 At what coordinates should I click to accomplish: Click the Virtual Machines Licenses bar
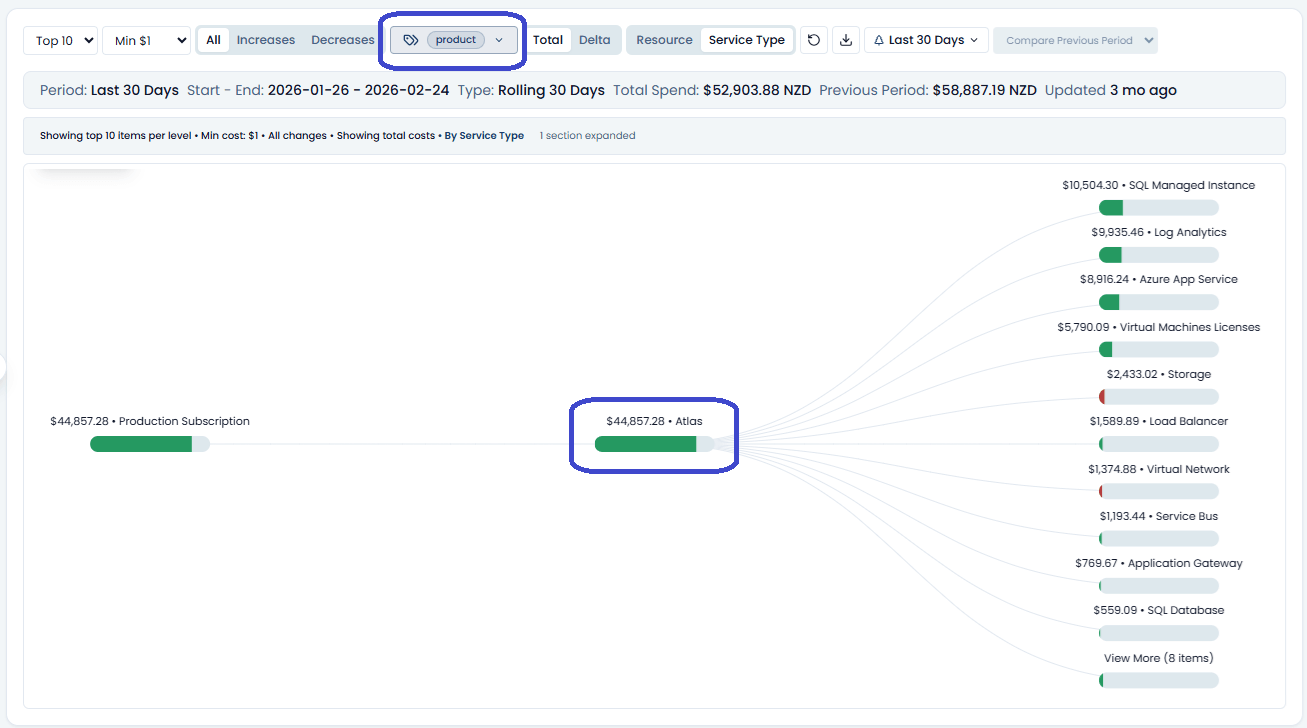click(1159, 350)
